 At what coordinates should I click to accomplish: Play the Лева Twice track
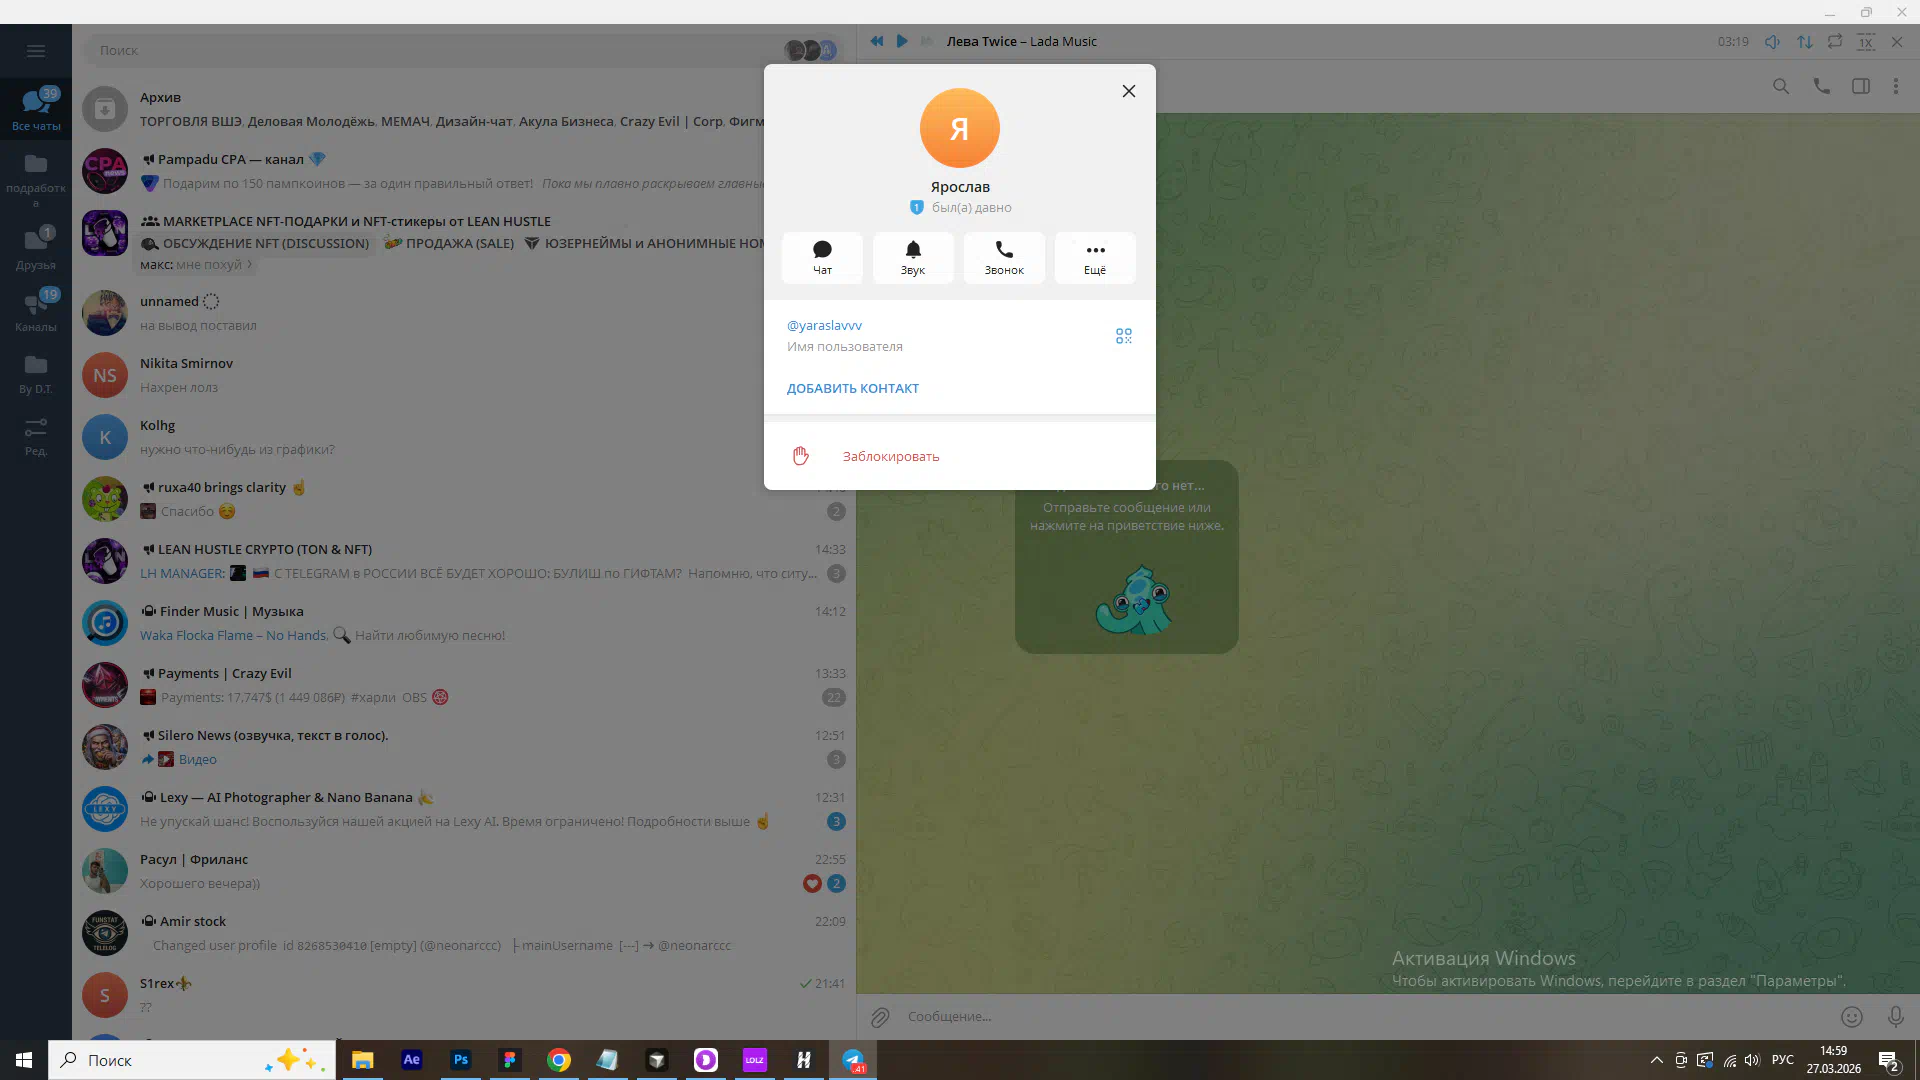click(902, 41)
